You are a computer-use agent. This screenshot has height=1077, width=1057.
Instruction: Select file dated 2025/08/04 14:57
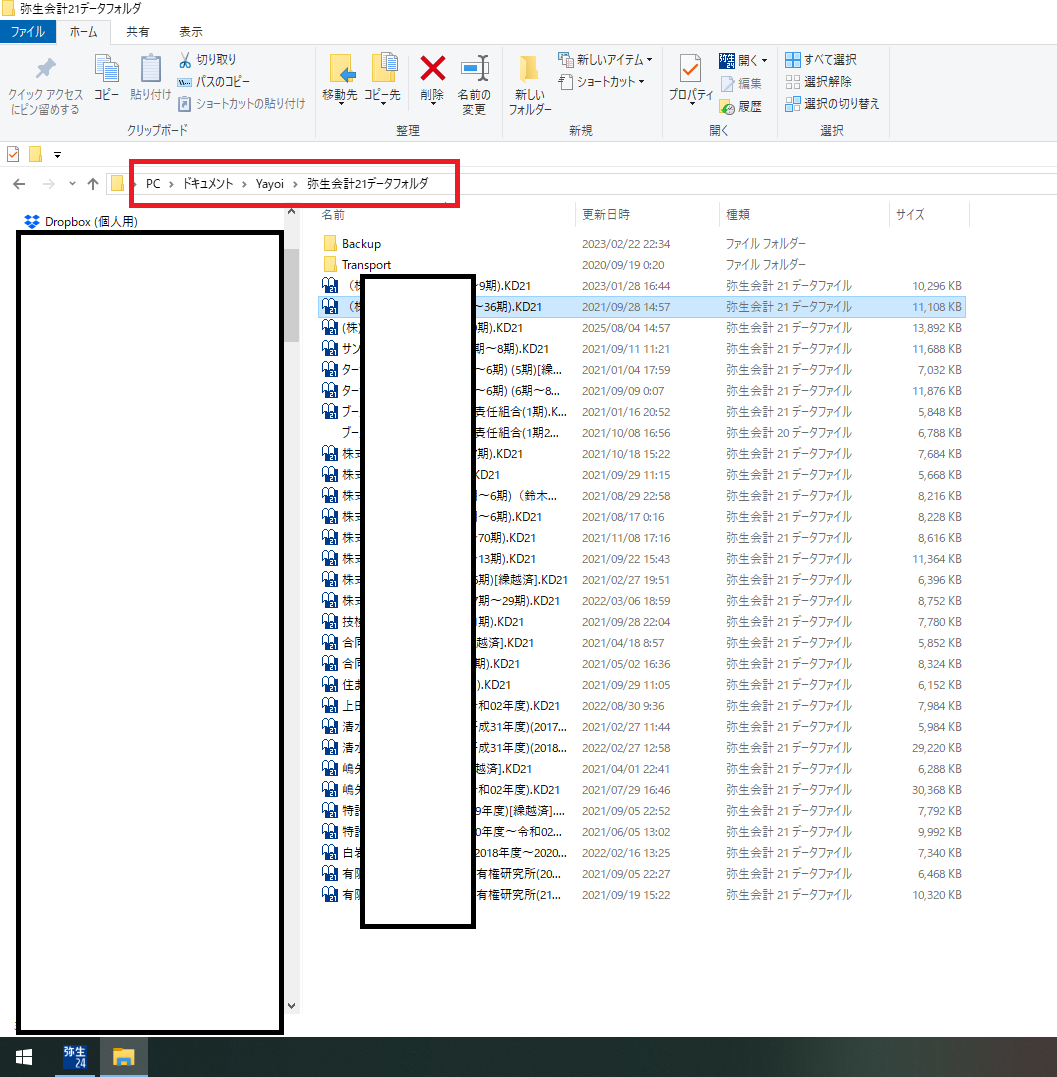coord(642,328)
